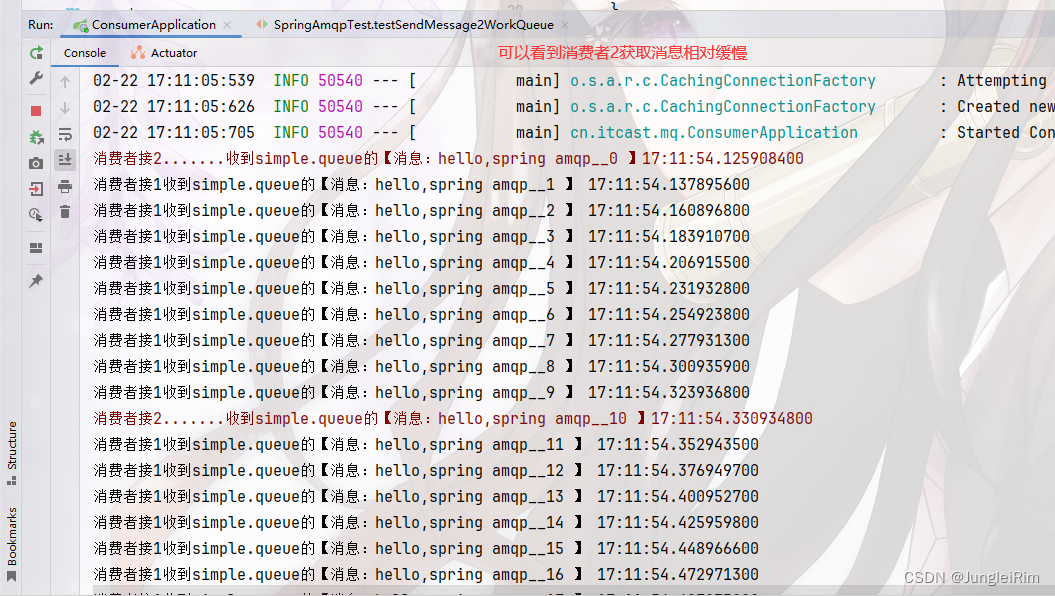Screen dimensions: 1055x596
Task: Print the console contents
Action: pyautogui.click(x=63, y=186)
